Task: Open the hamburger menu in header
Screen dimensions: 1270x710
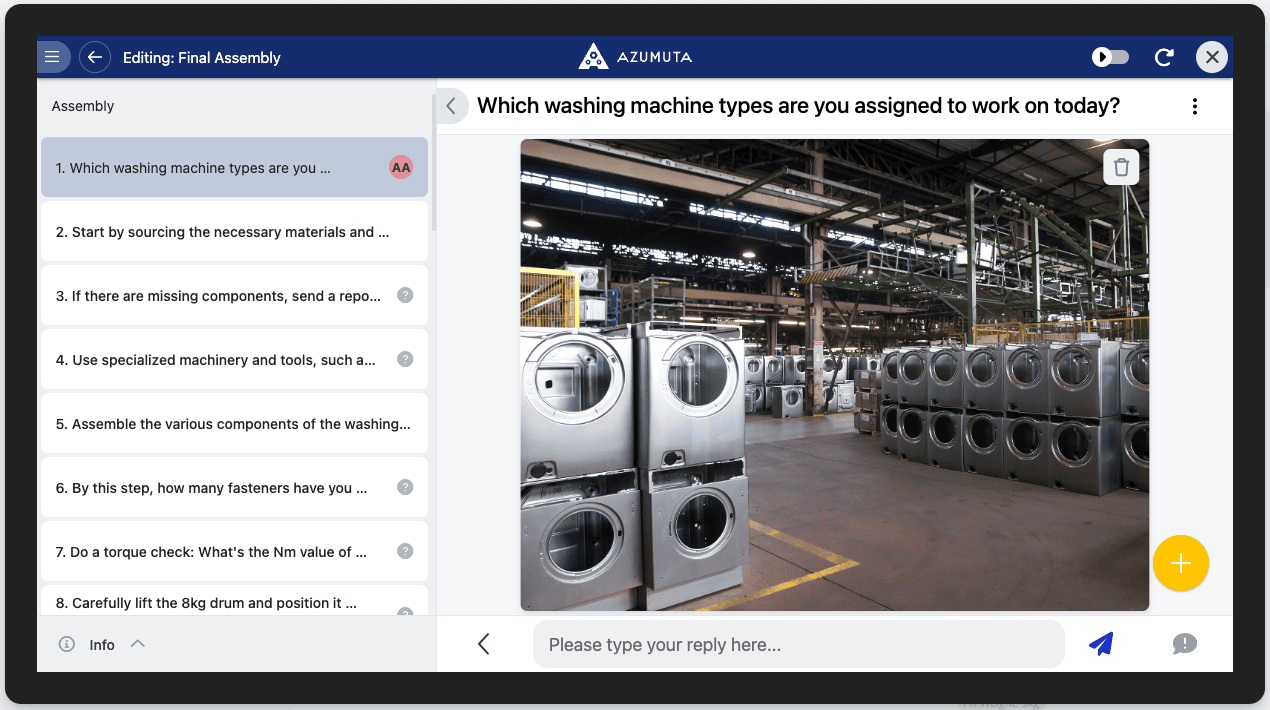Action: coord(53,57)
